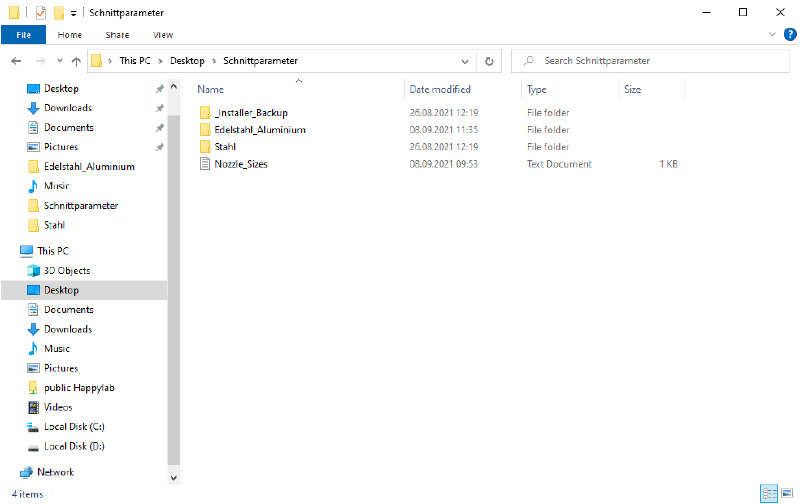This screenshot has height=504, width=800.
Task: Click the Back navigation arrow
Action: (x=17, y=61)
